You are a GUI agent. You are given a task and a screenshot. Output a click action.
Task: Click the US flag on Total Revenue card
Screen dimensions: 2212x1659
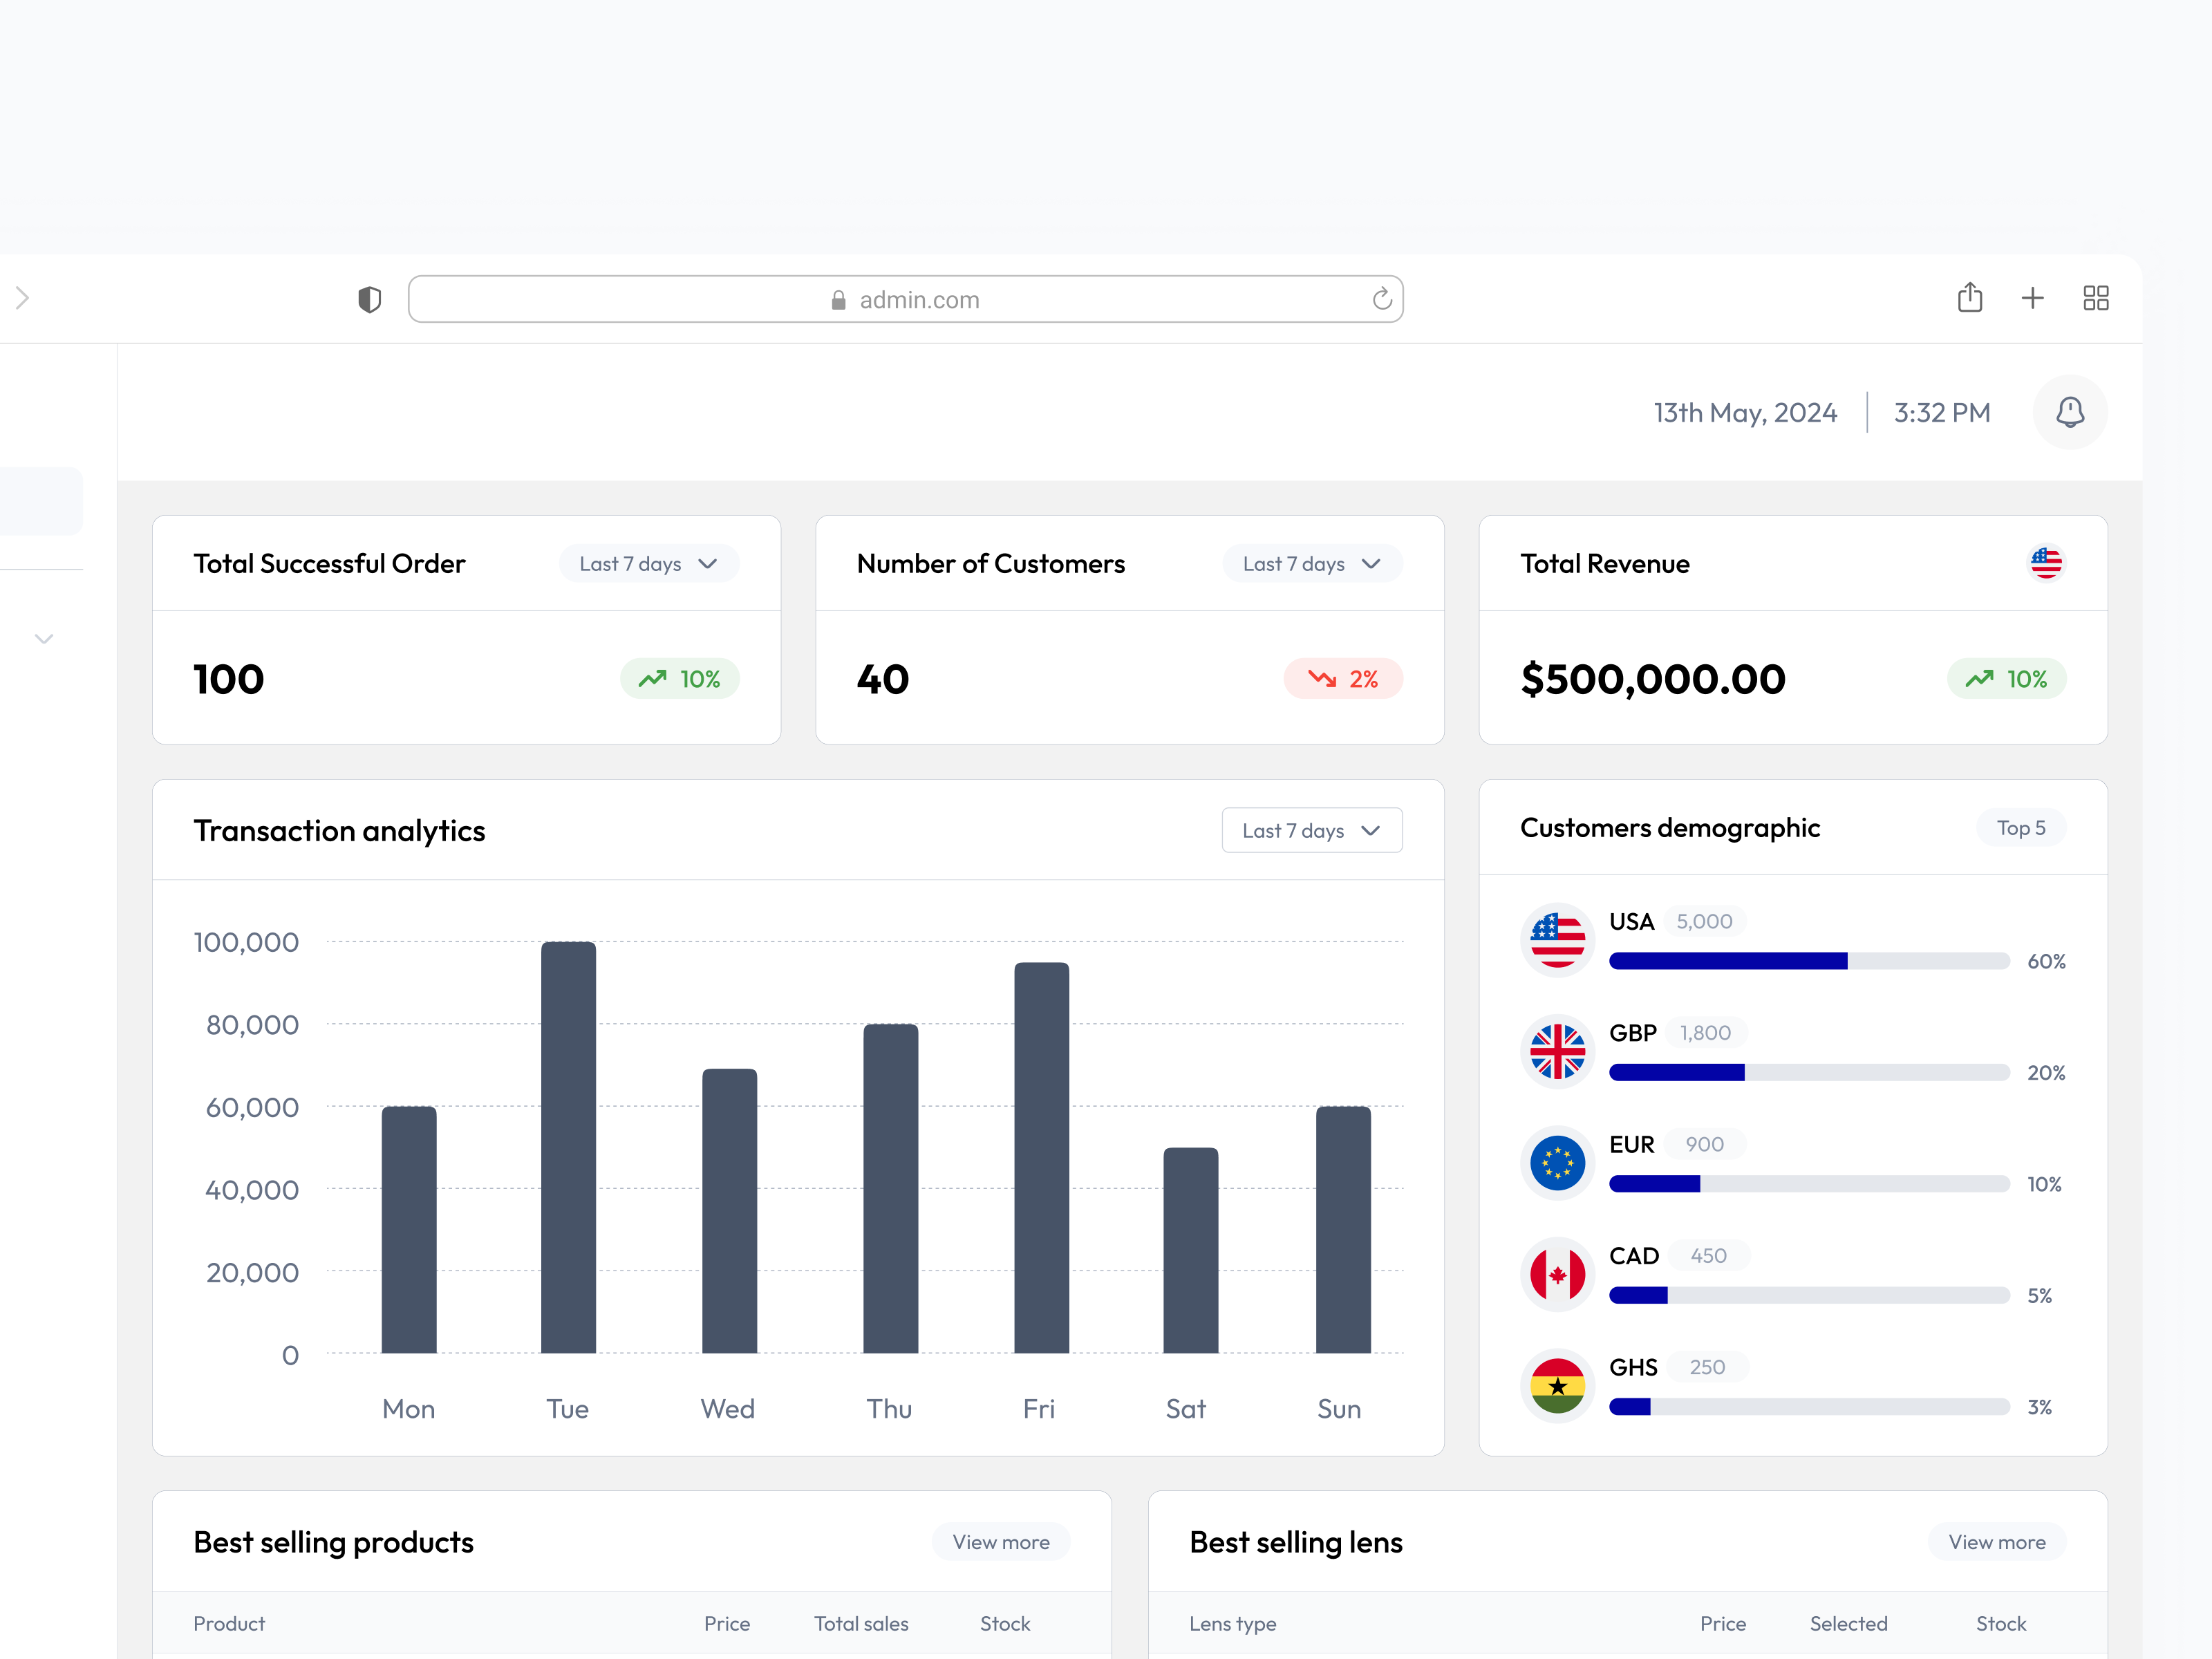coord(2046,563)
